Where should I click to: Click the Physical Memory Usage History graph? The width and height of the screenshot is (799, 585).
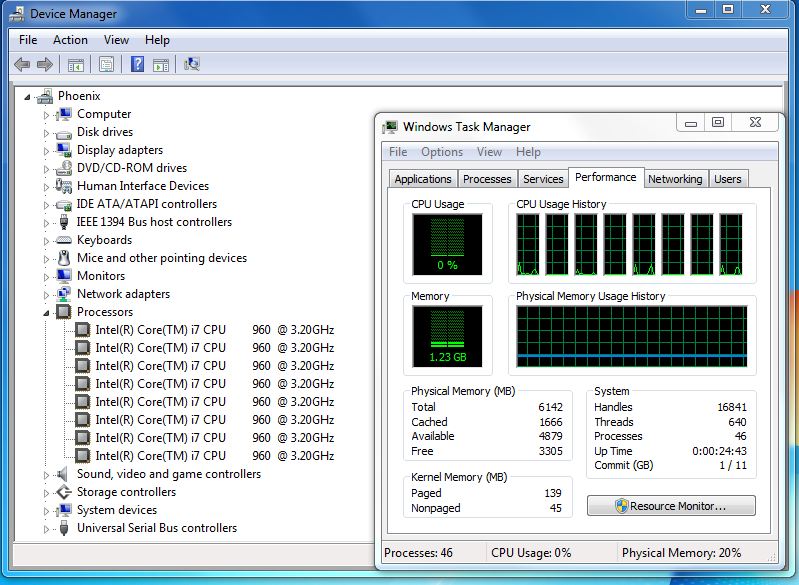point(632,336)
